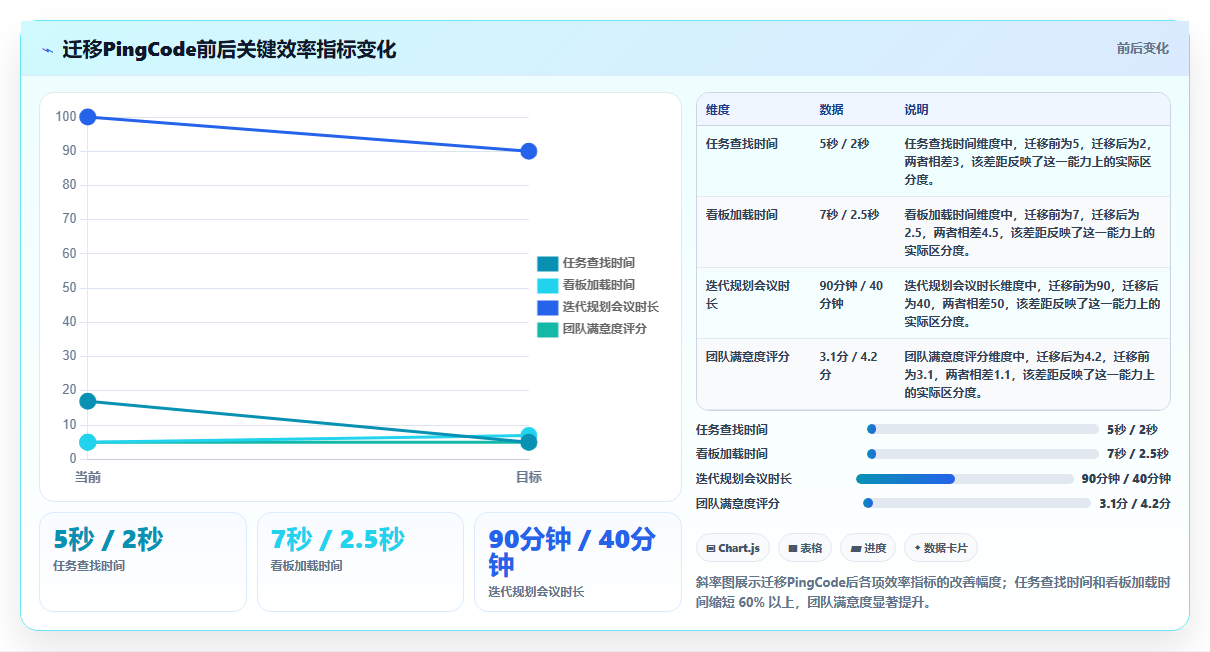
Task: Click the blue data point at 100
Action: pos(88,117)
